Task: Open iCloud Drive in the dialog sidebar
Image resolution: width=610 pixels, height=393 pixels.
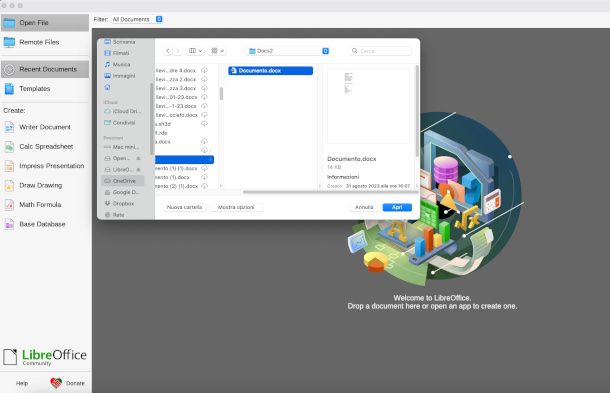Action: coord(123,111)
